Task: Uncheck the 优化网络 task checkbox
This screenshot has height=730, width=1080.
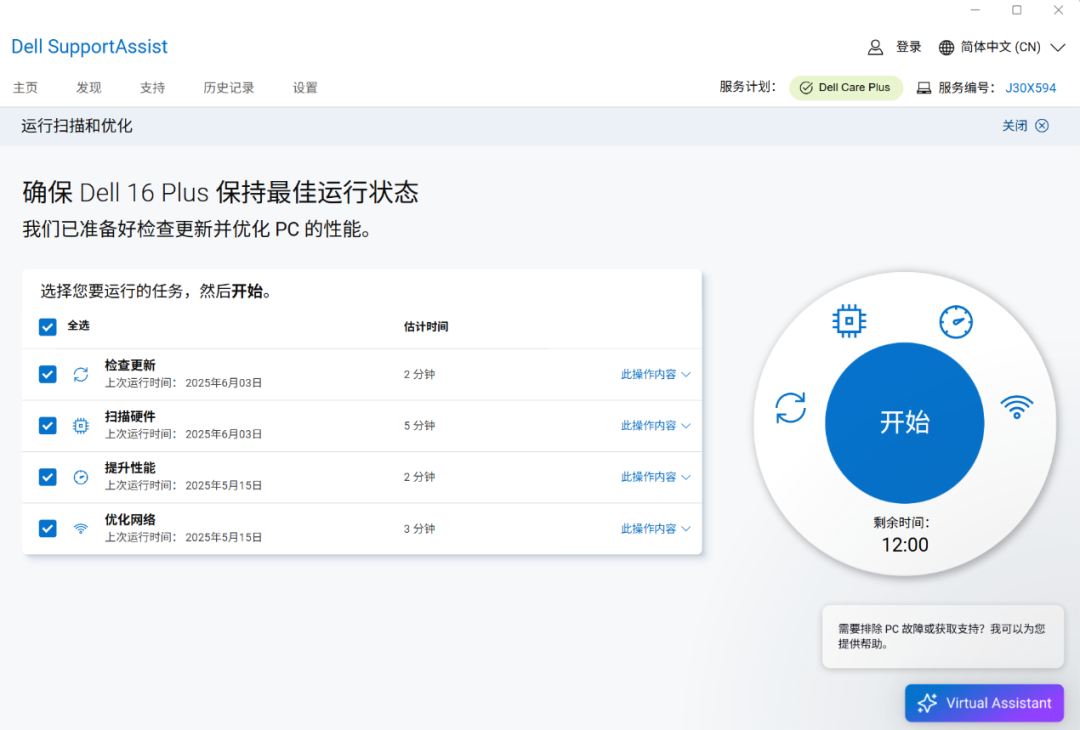Action: 48,528
